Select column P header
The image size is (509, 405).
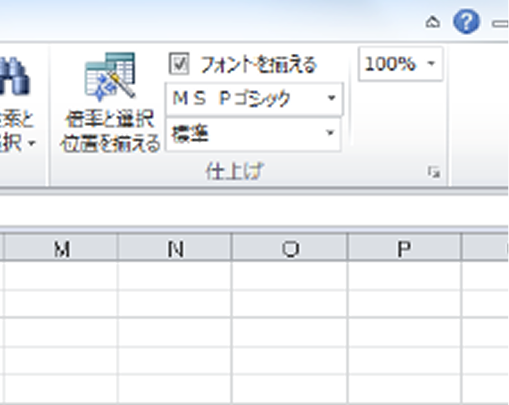404,248
